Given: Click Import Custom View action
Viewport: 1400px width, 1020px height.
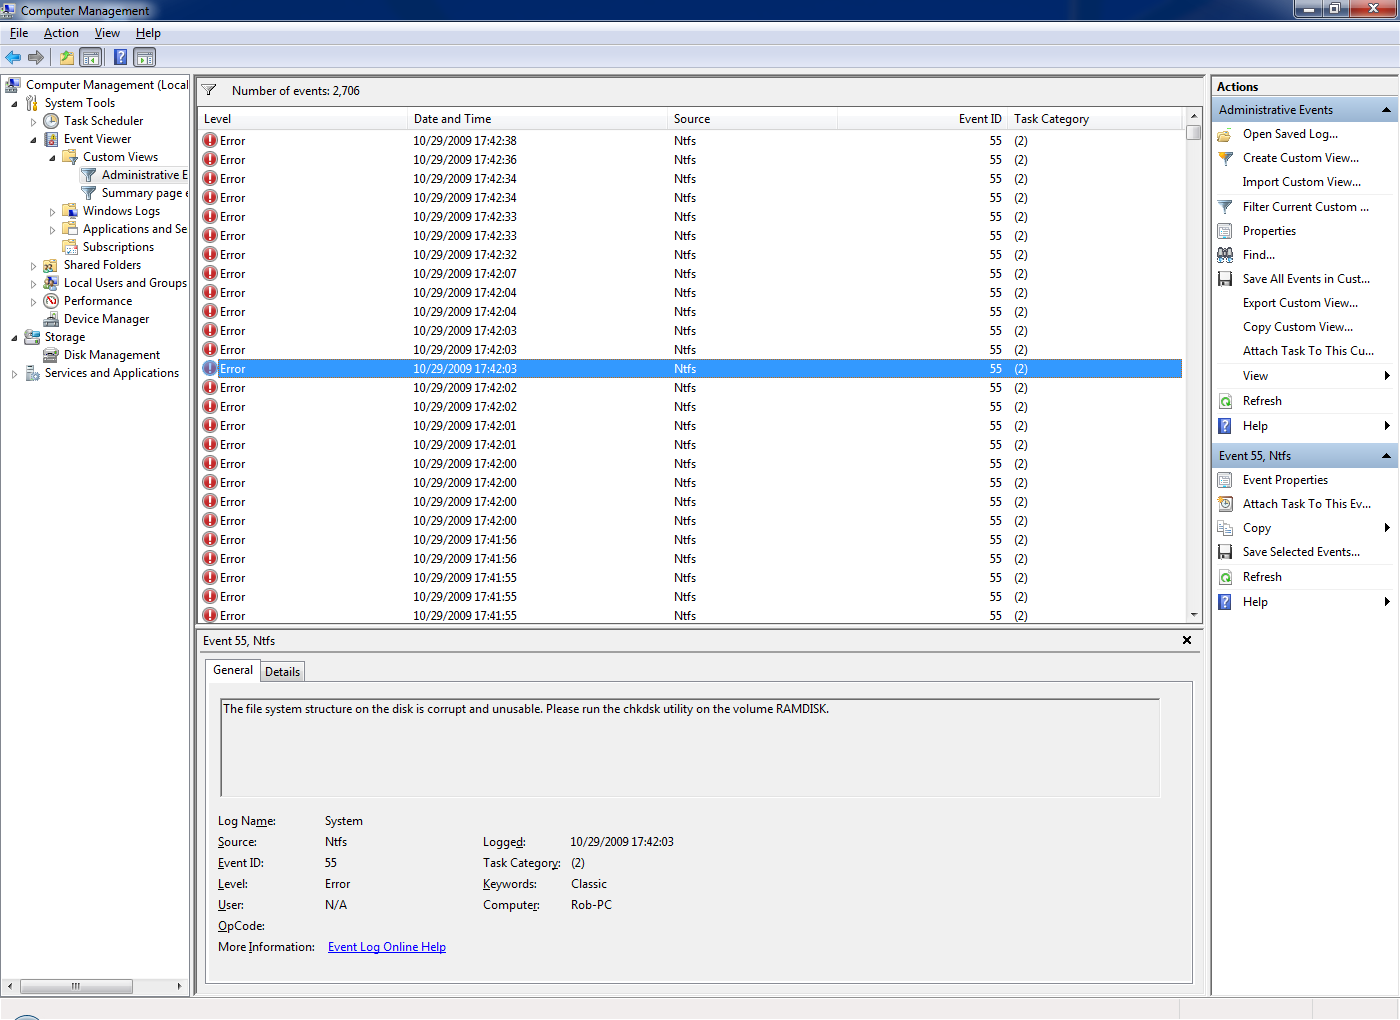Looking at the screenshot, I should 1301,182.
